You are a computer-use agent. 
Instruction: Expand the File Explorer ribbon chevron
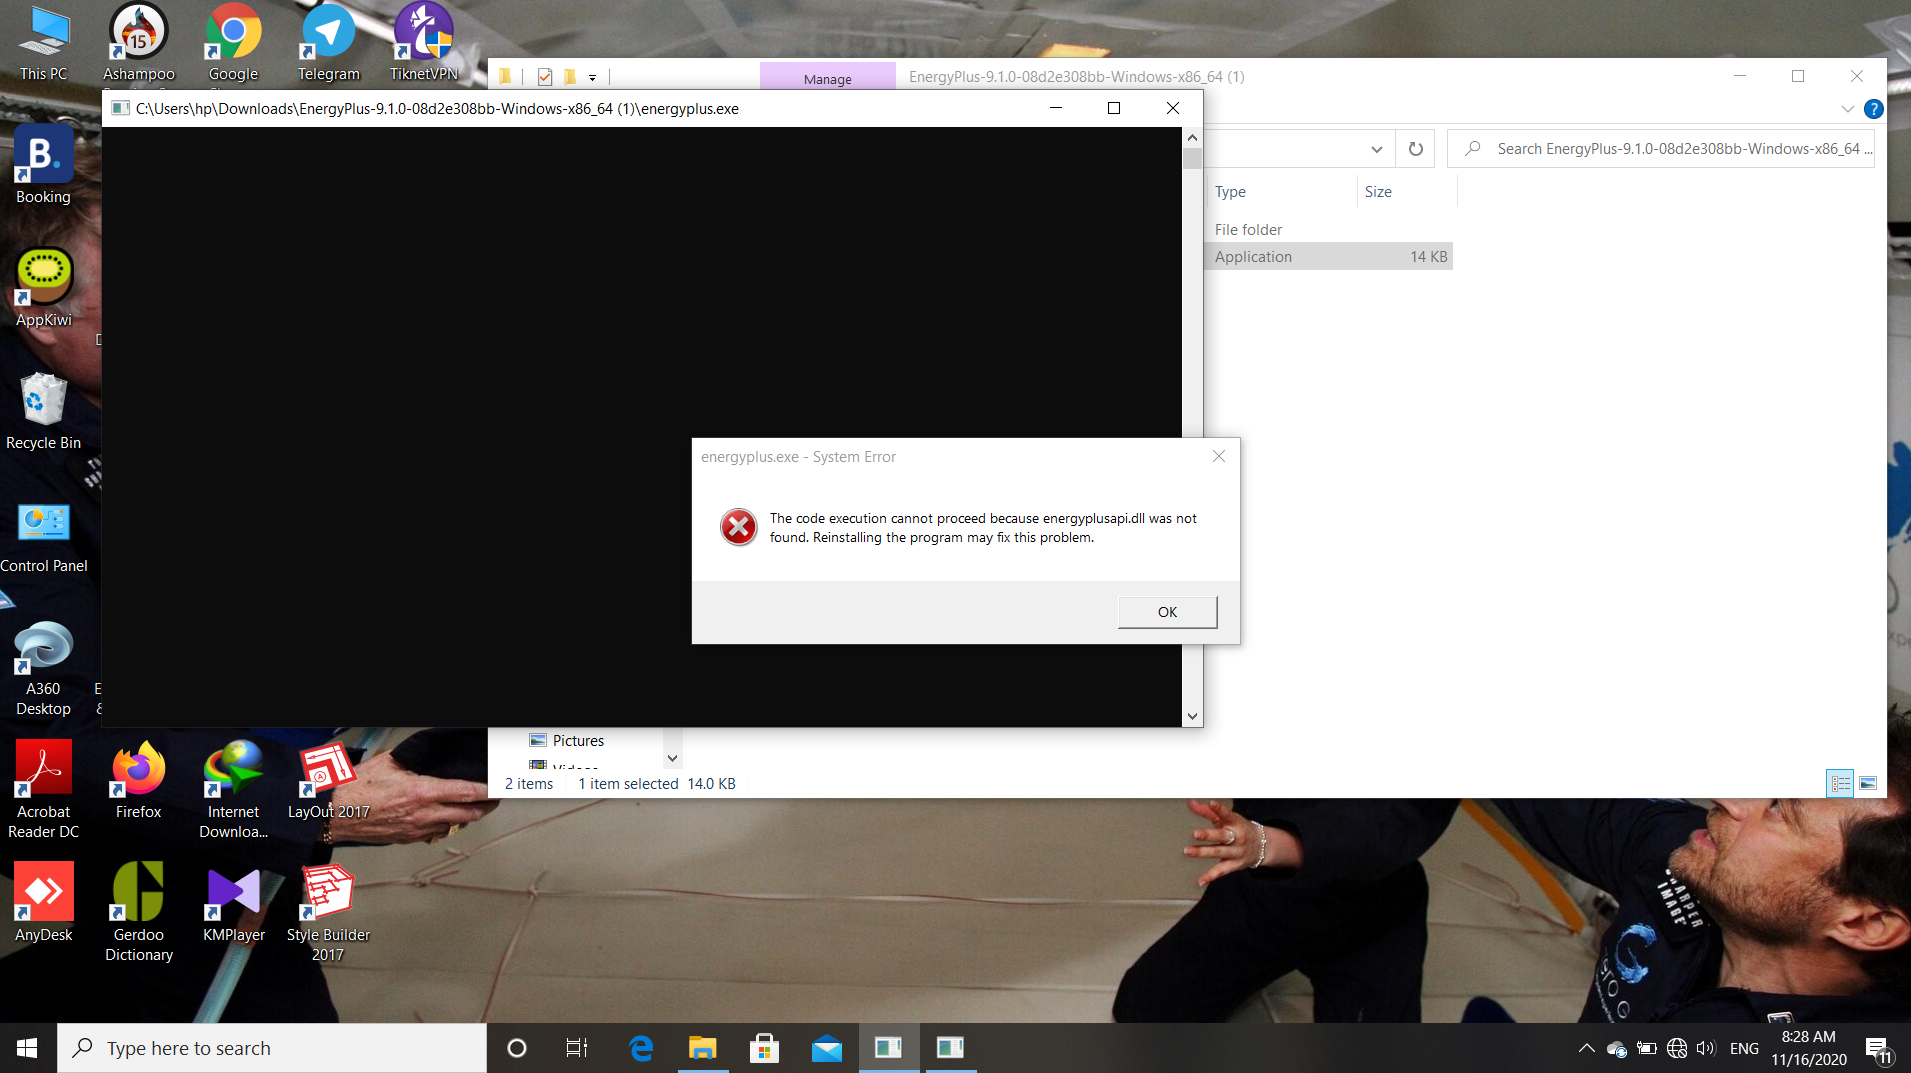pos(1847,109)
